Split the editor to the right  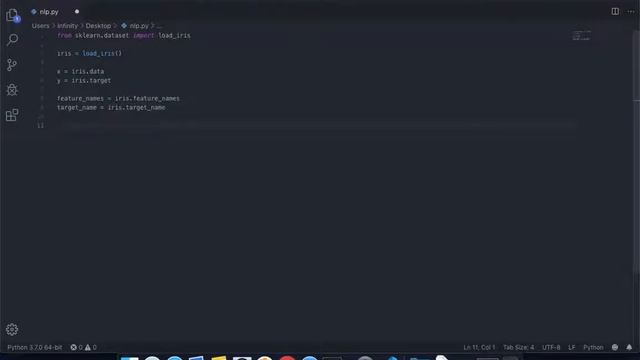tap(615, 11)
